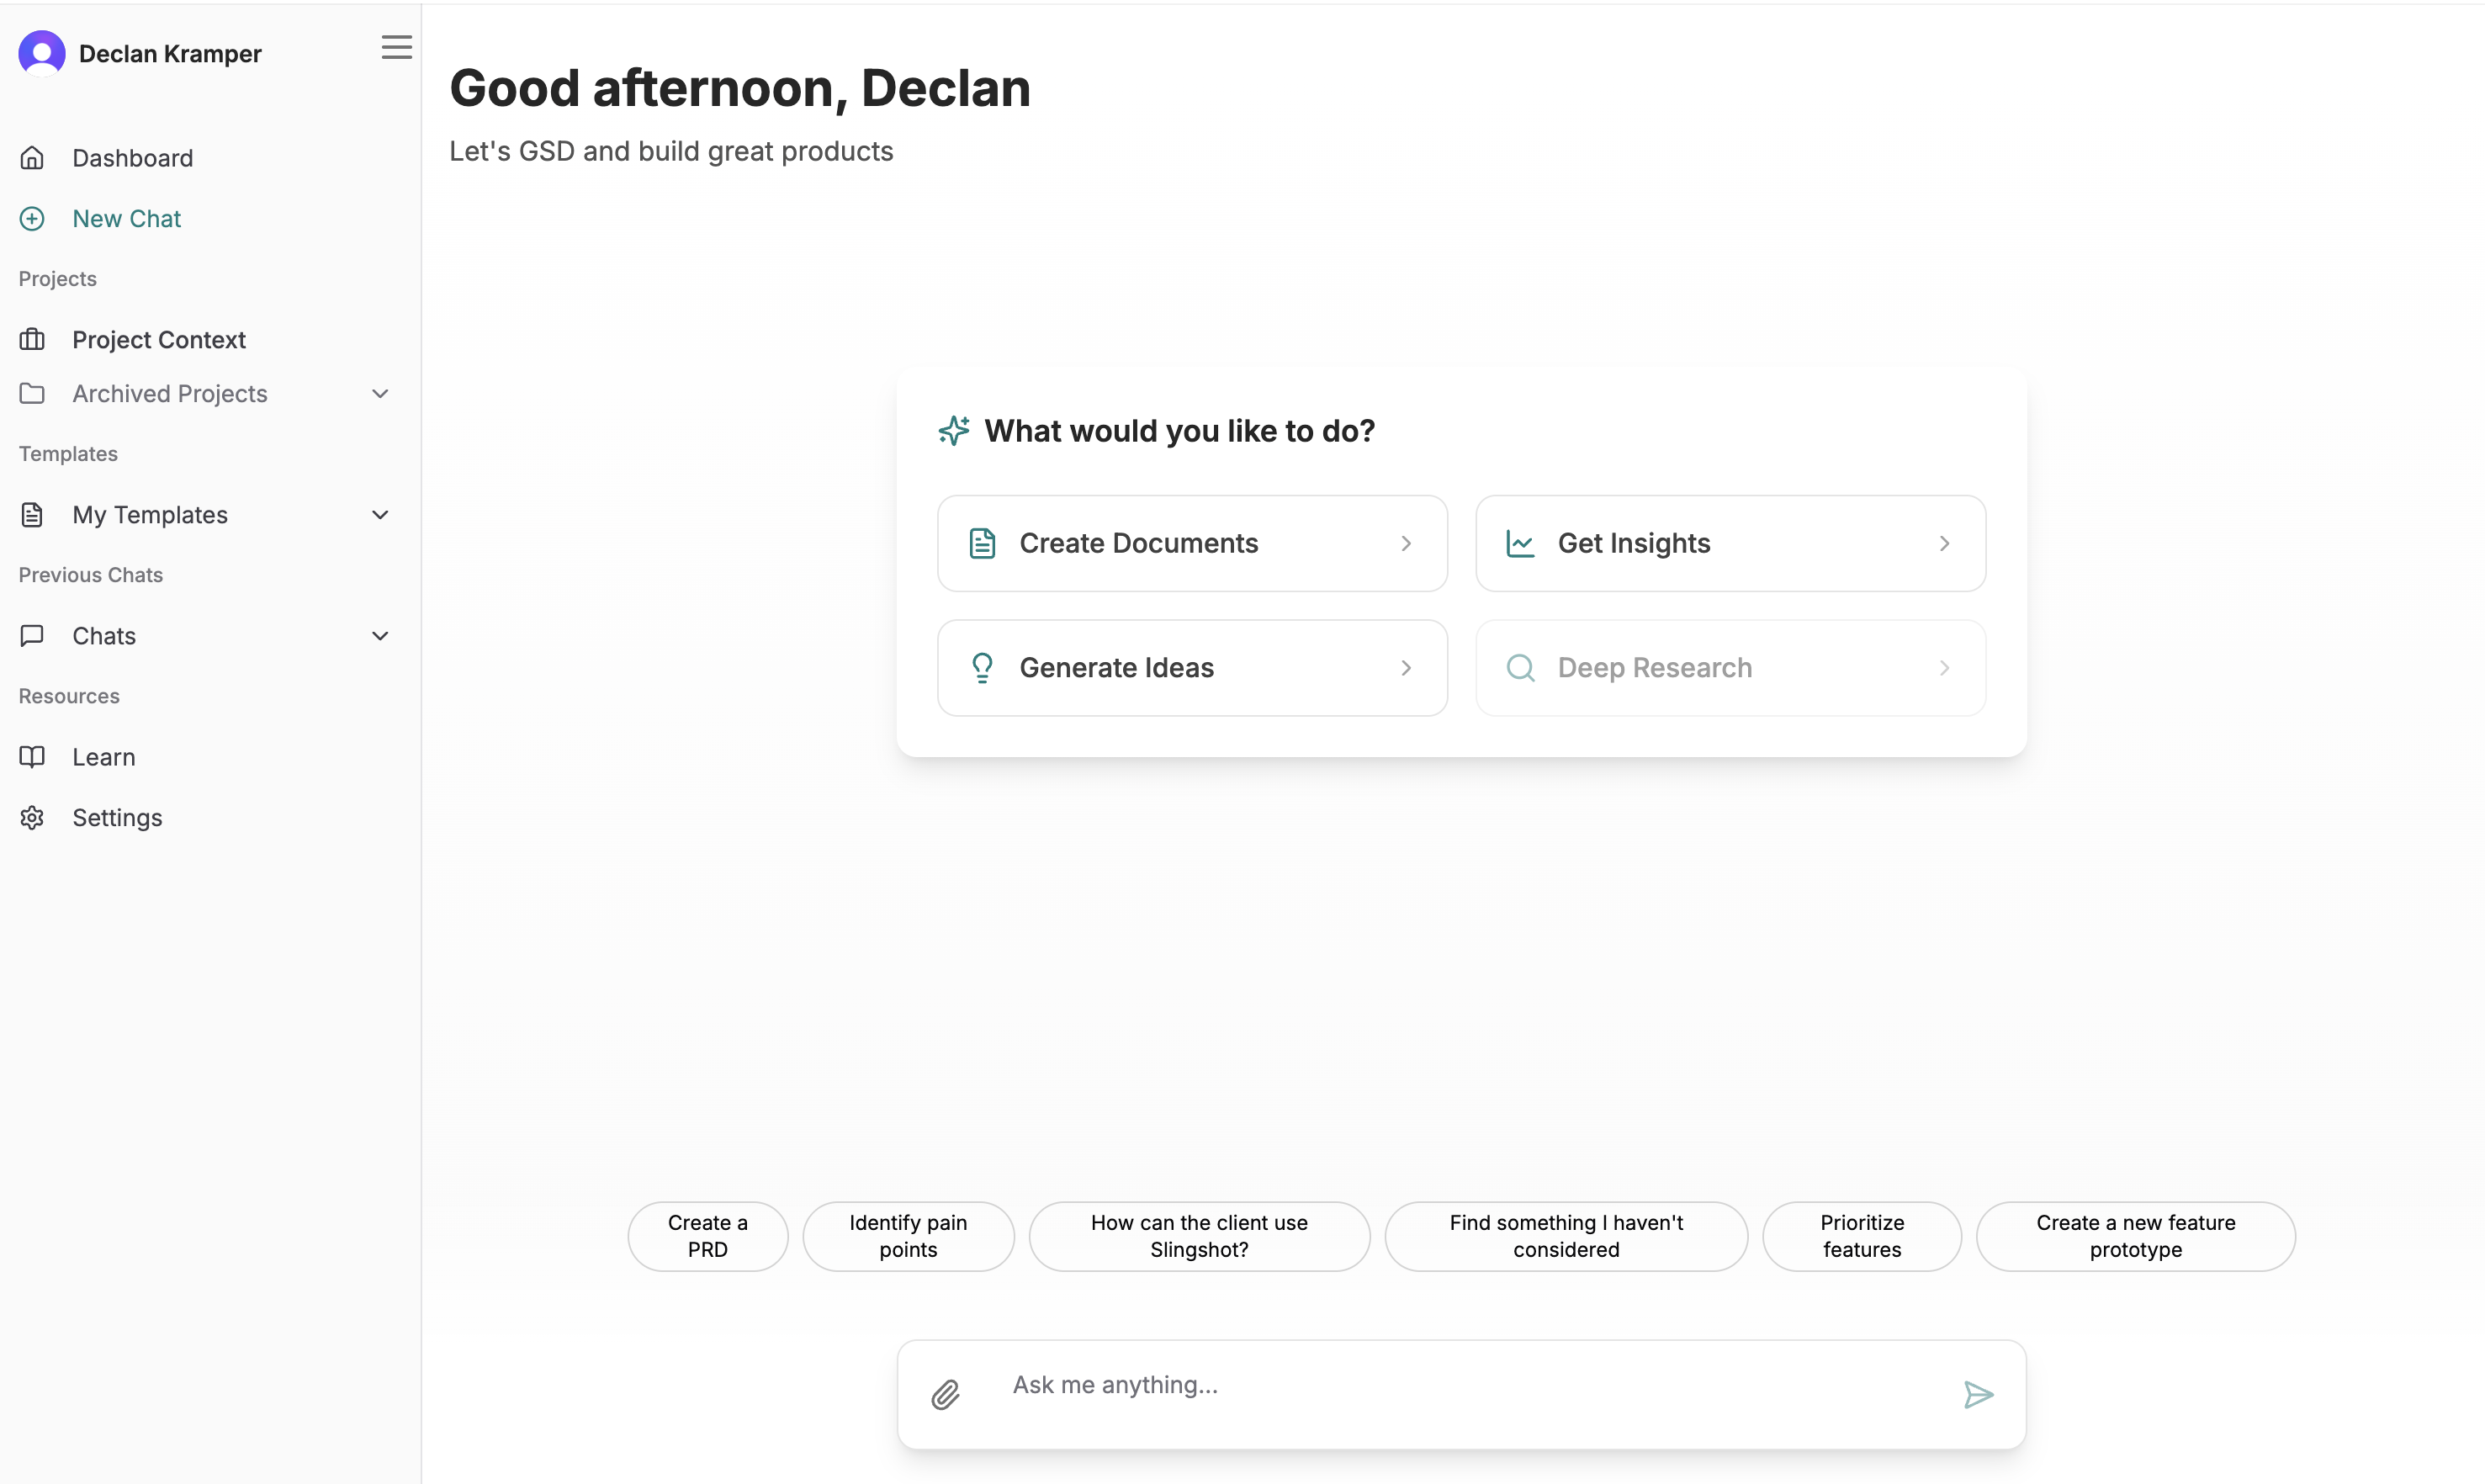Click the Learn book icon

coord(32,757)
